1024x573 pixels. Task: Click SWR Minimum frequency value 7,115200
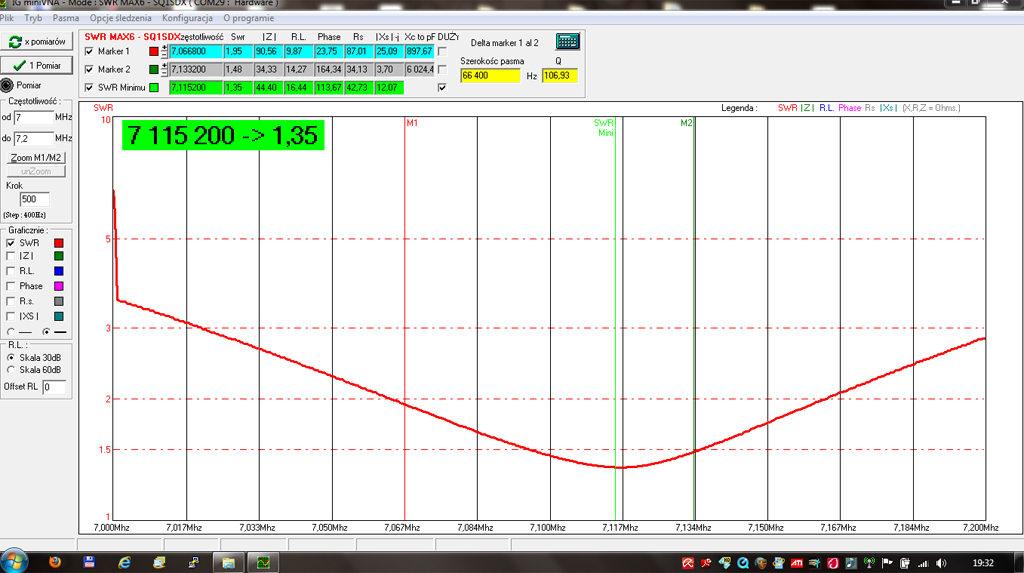pos(195,88)
